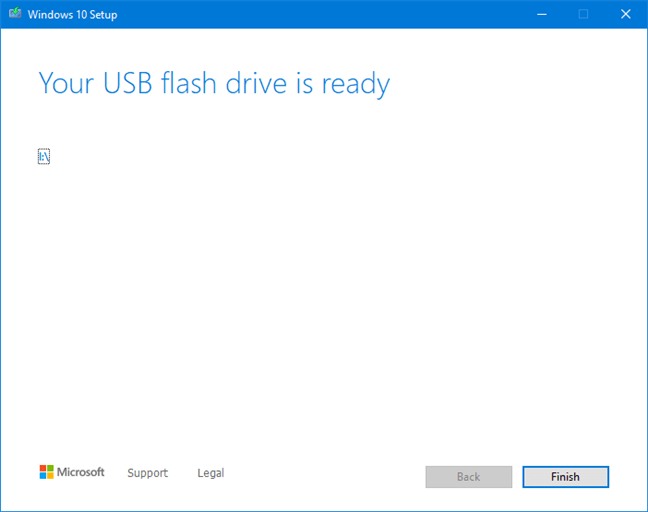
Task: Click the greyed-out Back button
Action: click(x=469, y=477)
